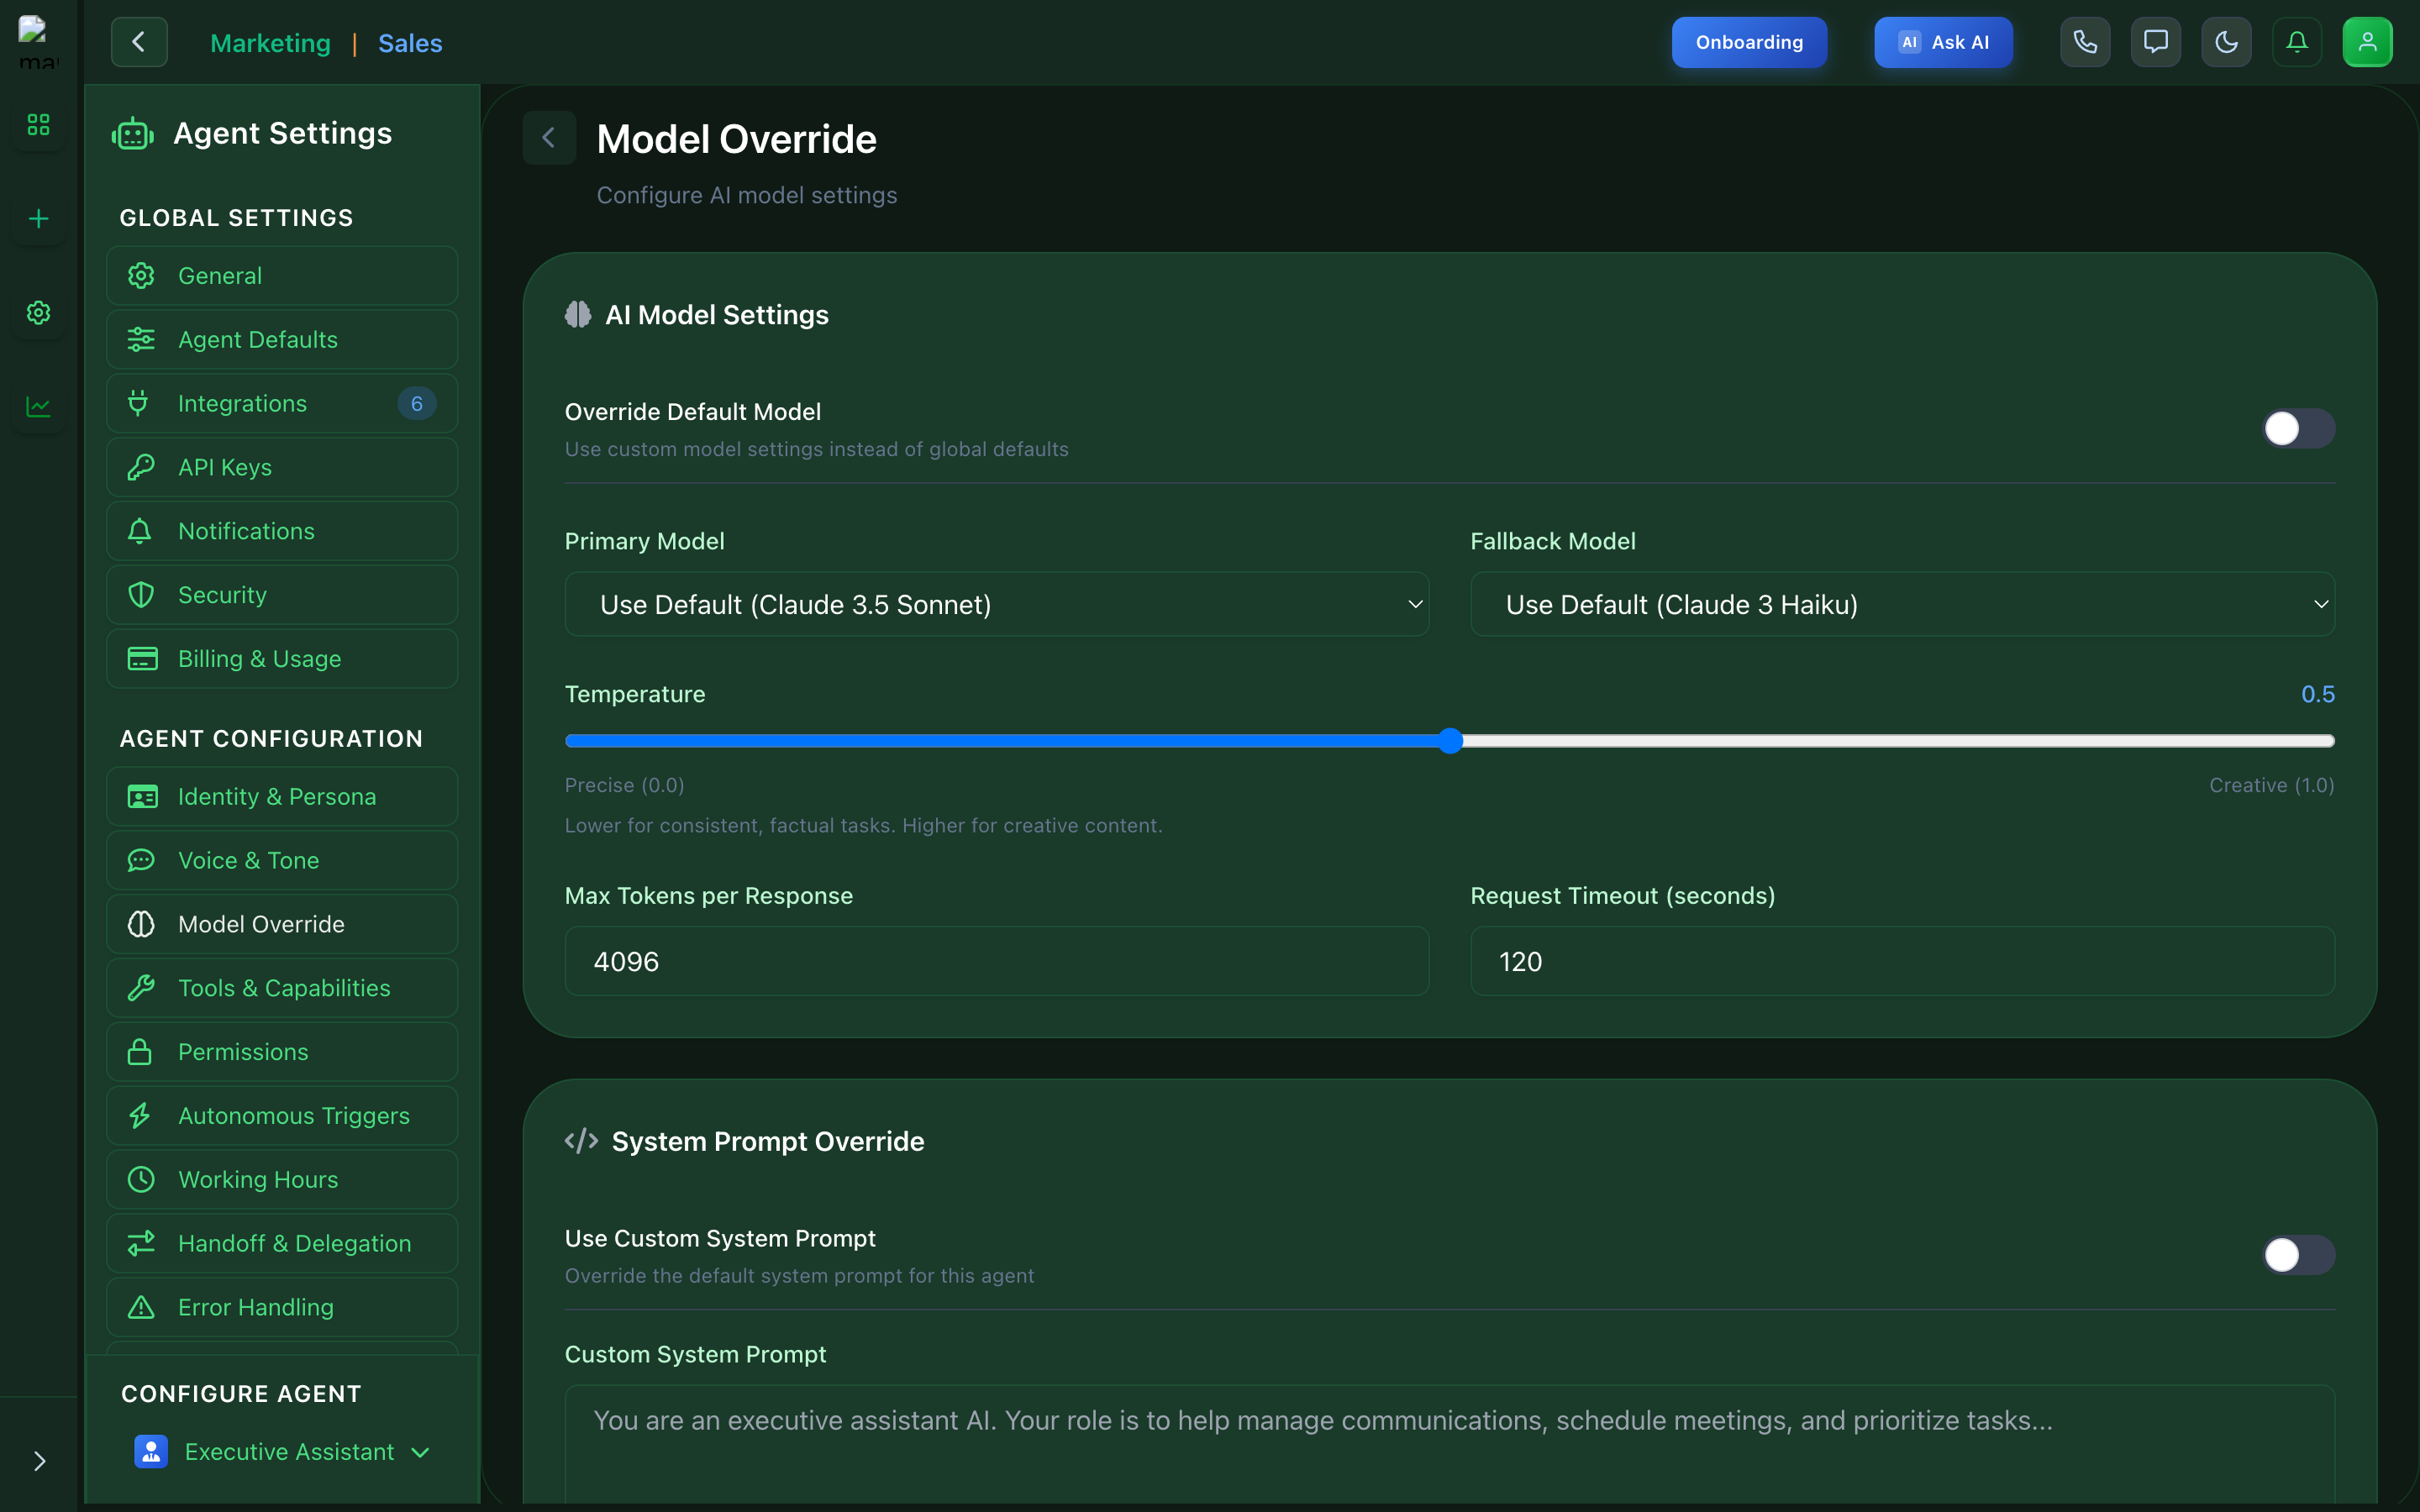This screenshot has width=2420, height=1512.
Task: Open the analytics chart icon in left rail
Action: [39, 407]
